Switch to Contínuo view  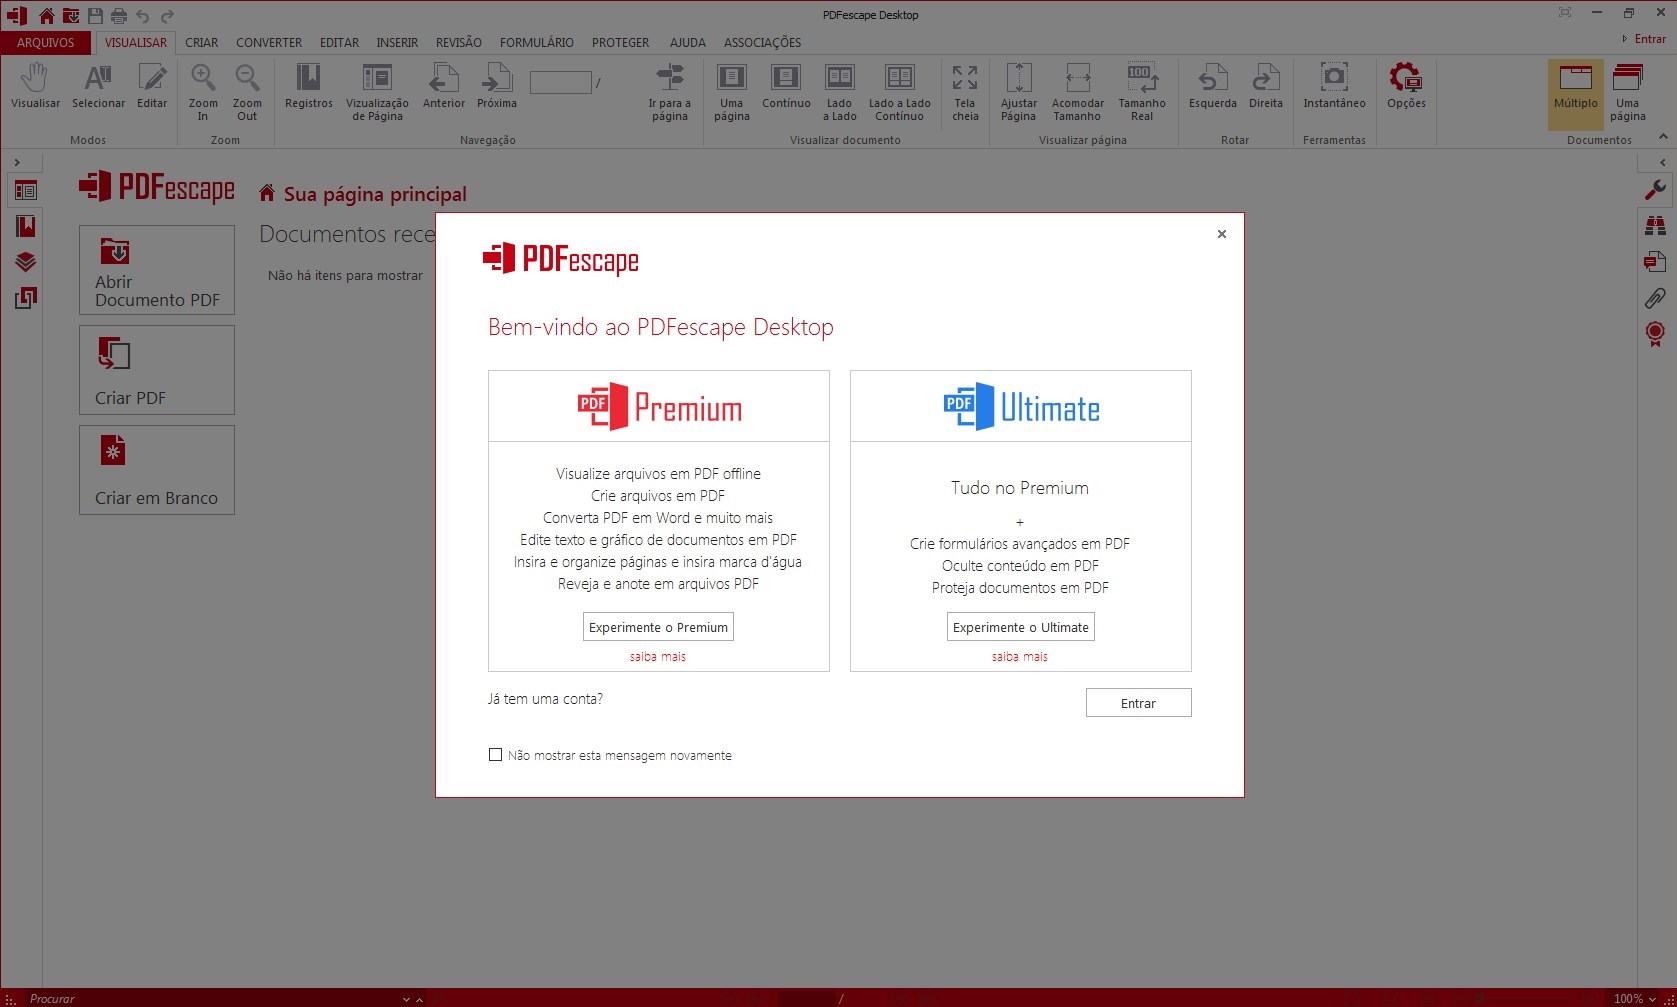tap(786, 88)
